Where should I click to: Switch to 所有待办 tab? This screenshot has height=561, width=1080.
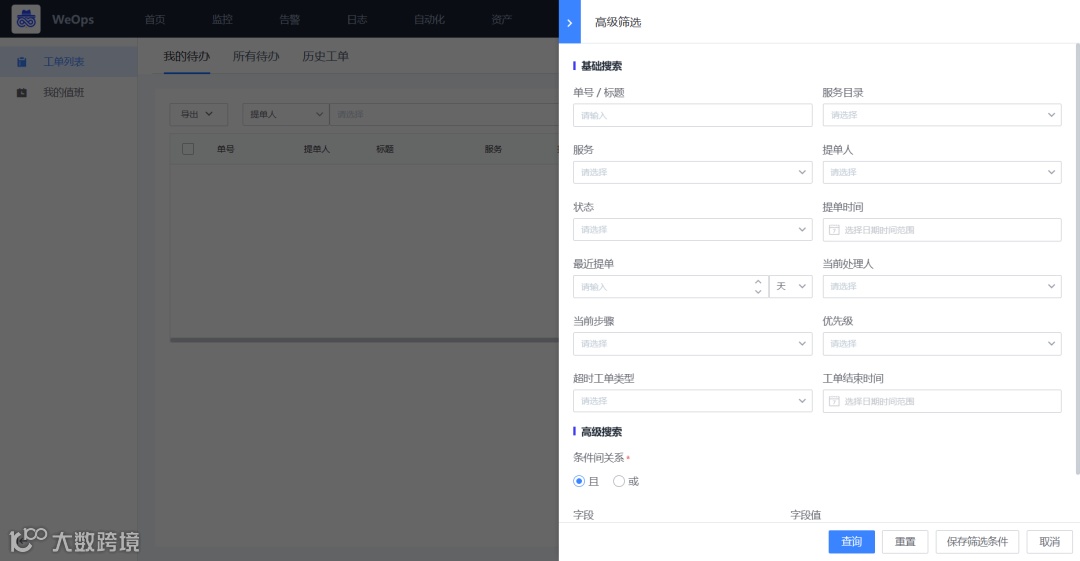point(256,57)
